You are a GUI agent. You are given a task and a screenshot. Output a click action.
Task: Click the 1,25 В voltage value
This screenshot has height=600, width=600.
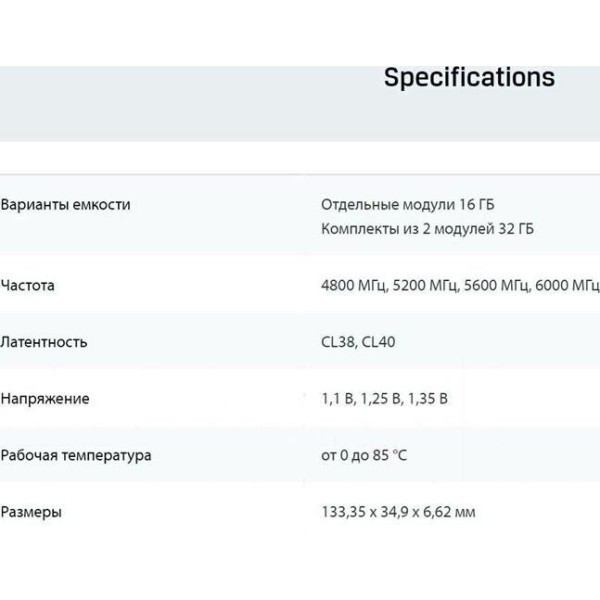(381, 399)
